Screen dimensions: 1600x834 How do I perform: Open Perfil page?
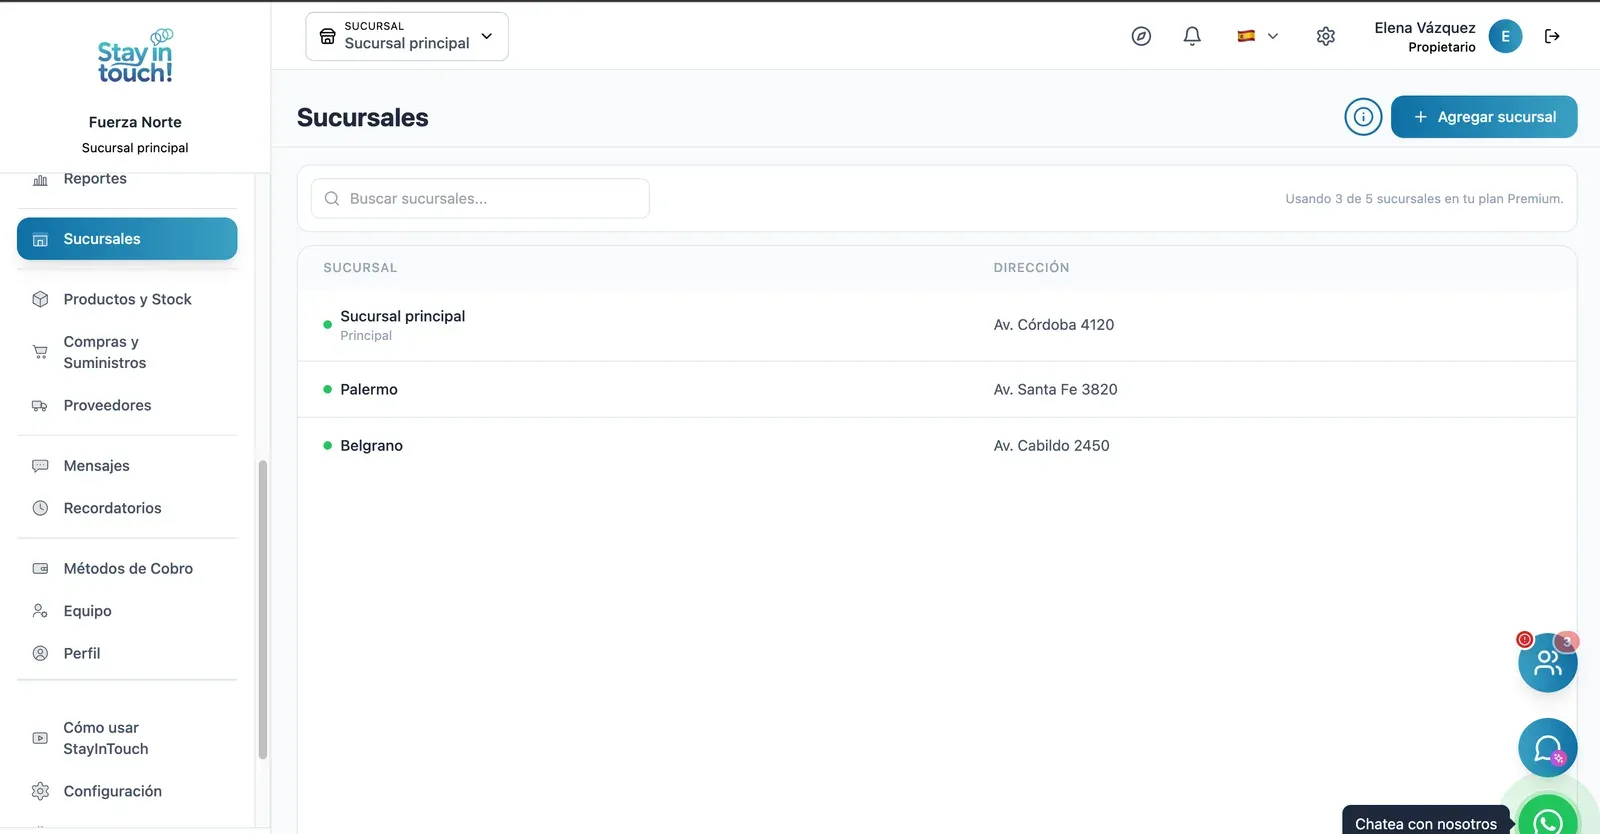point(127,653)
